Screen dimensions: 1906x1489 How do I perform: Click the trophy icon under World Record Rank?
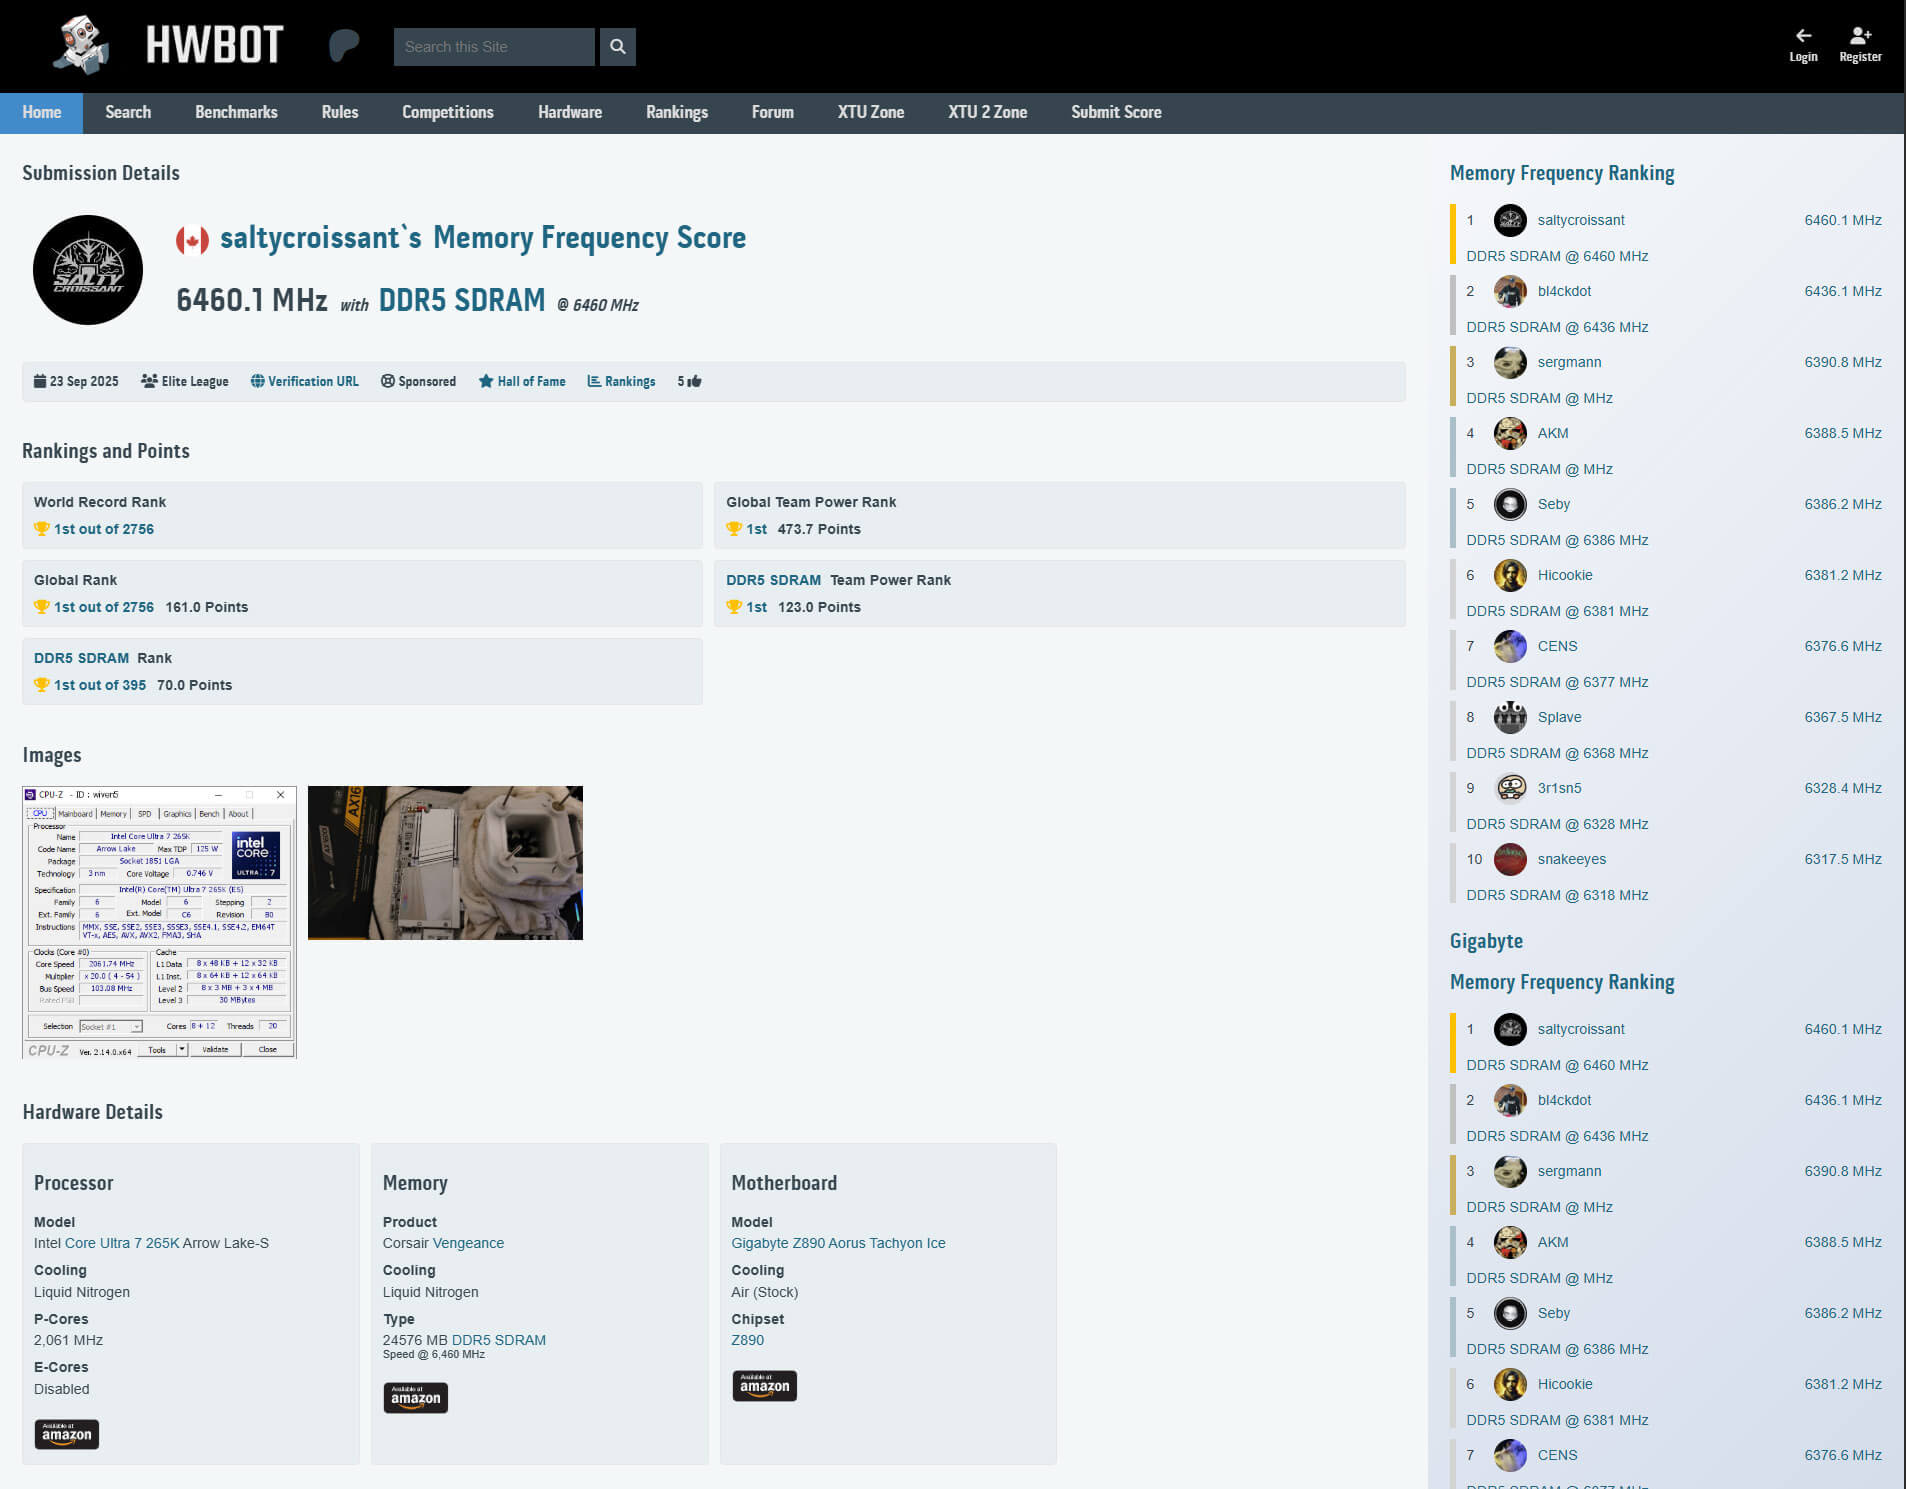pyautogui.click(x=41, y=529)
